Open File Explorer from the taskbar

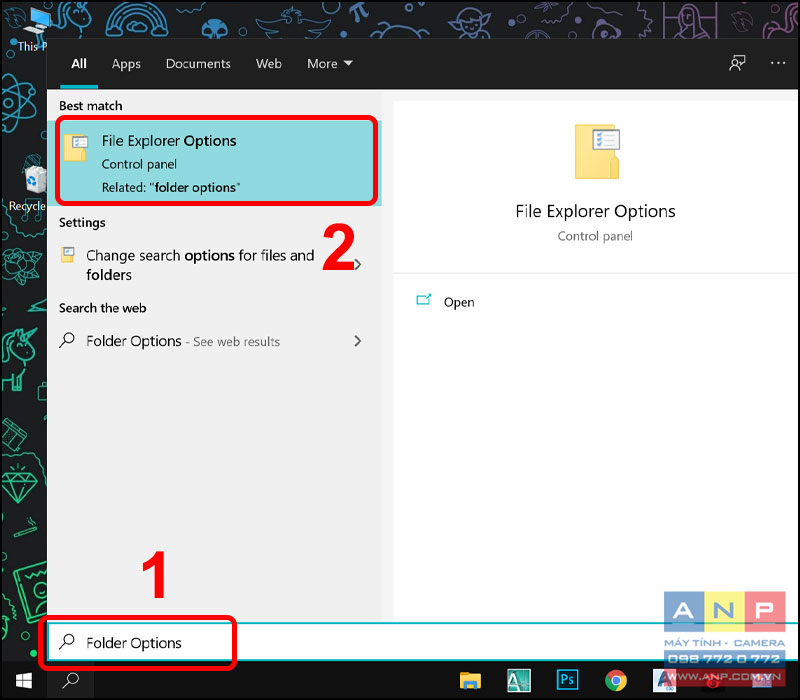(470, 681)
